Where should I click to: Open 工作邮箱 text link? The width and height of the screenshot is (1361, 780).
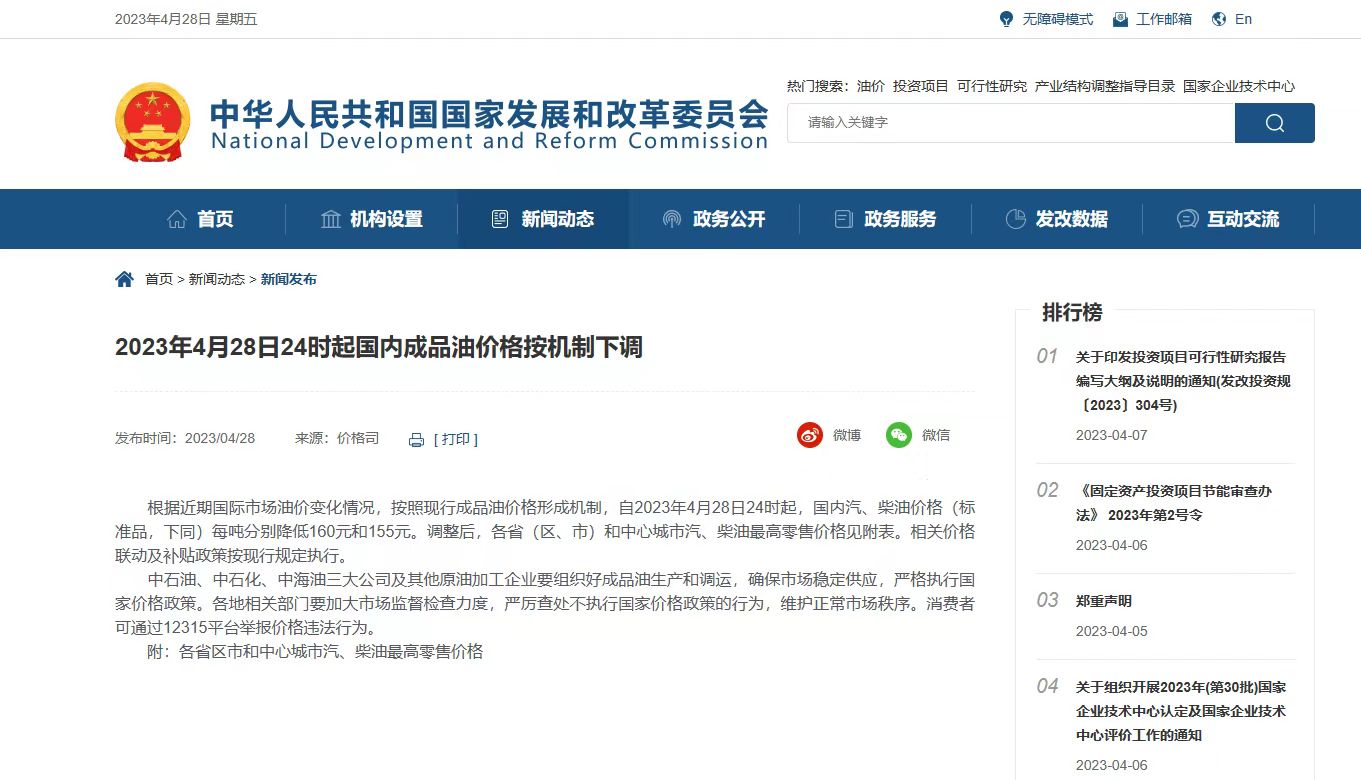pyautogui.click(x=1164, y=19)
